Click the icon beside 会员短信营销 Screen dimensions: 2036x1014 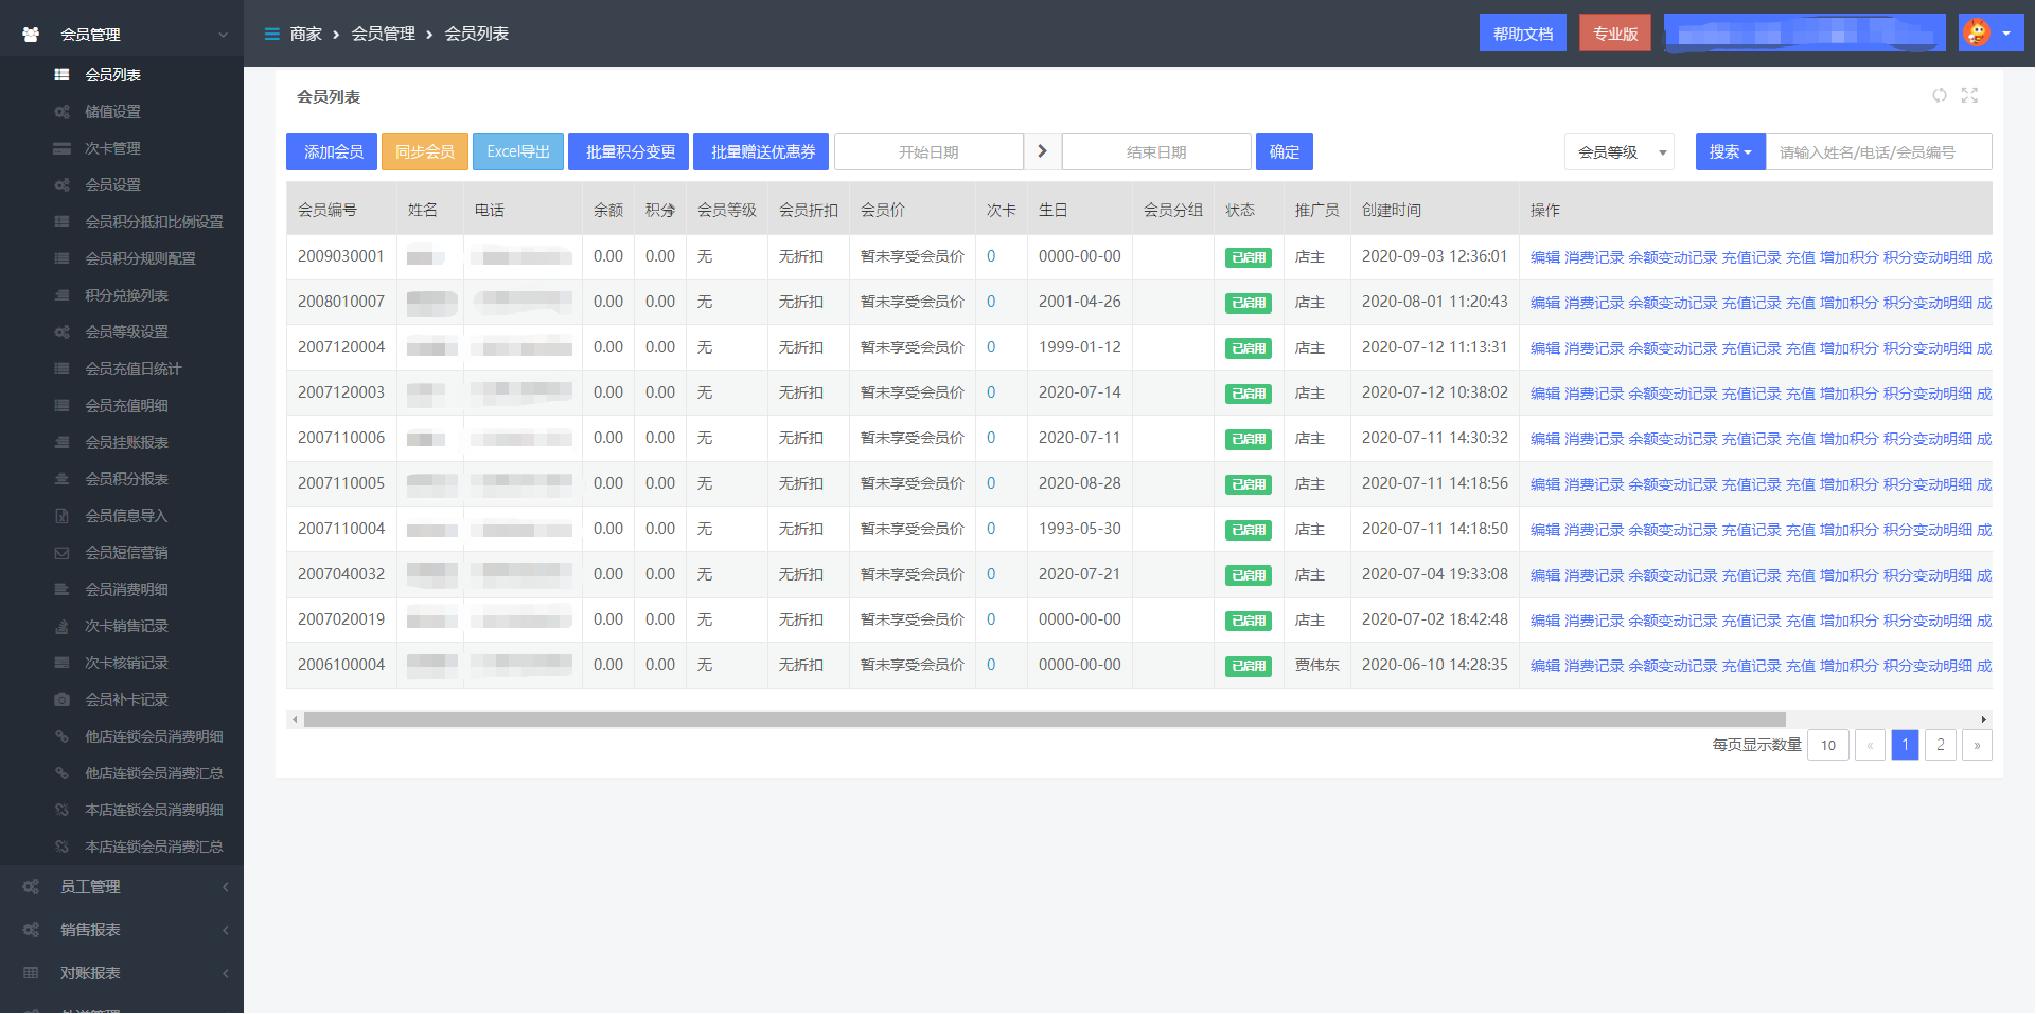click(62, 553)
